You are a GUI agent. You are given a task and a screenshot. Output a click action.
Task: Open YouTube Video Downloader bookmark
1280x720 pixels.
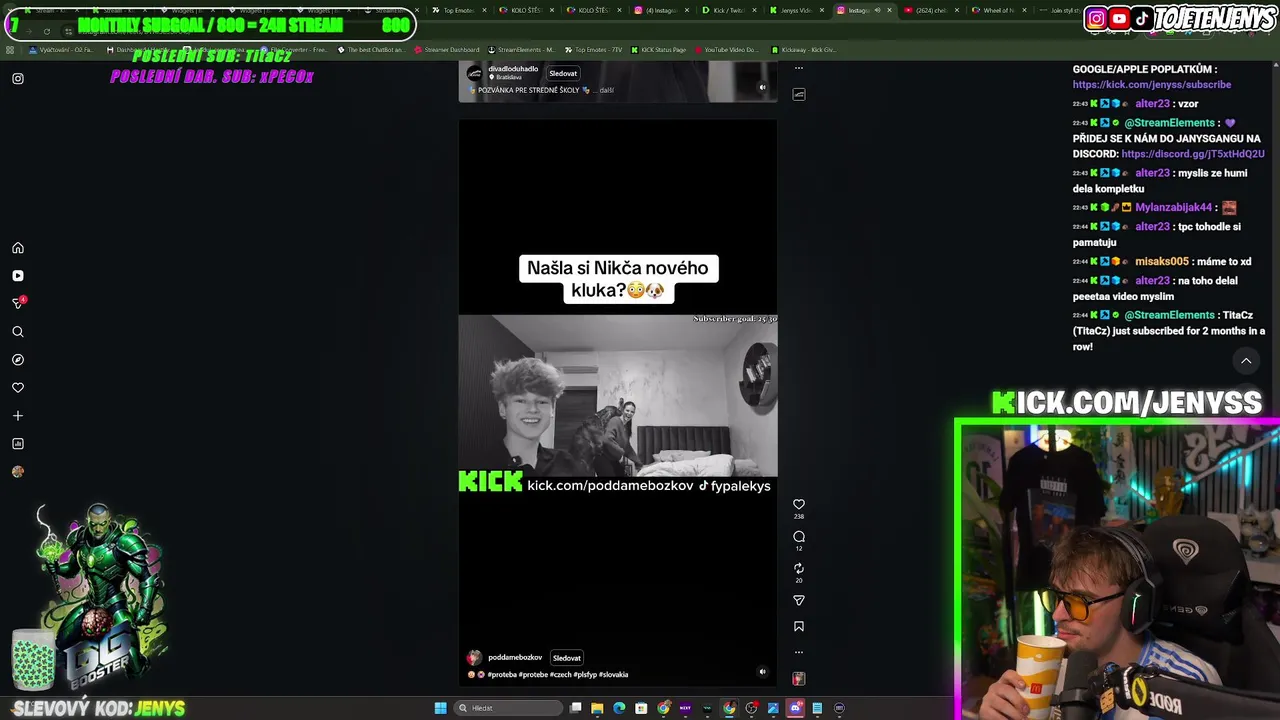(727, 49)
